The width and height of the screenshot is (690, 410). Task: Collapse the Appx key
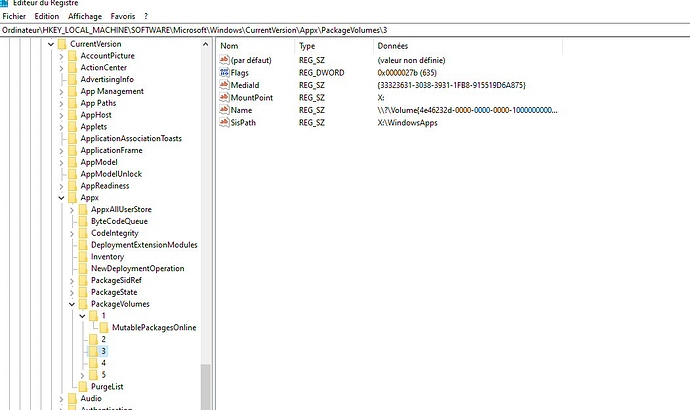(61, 198)
